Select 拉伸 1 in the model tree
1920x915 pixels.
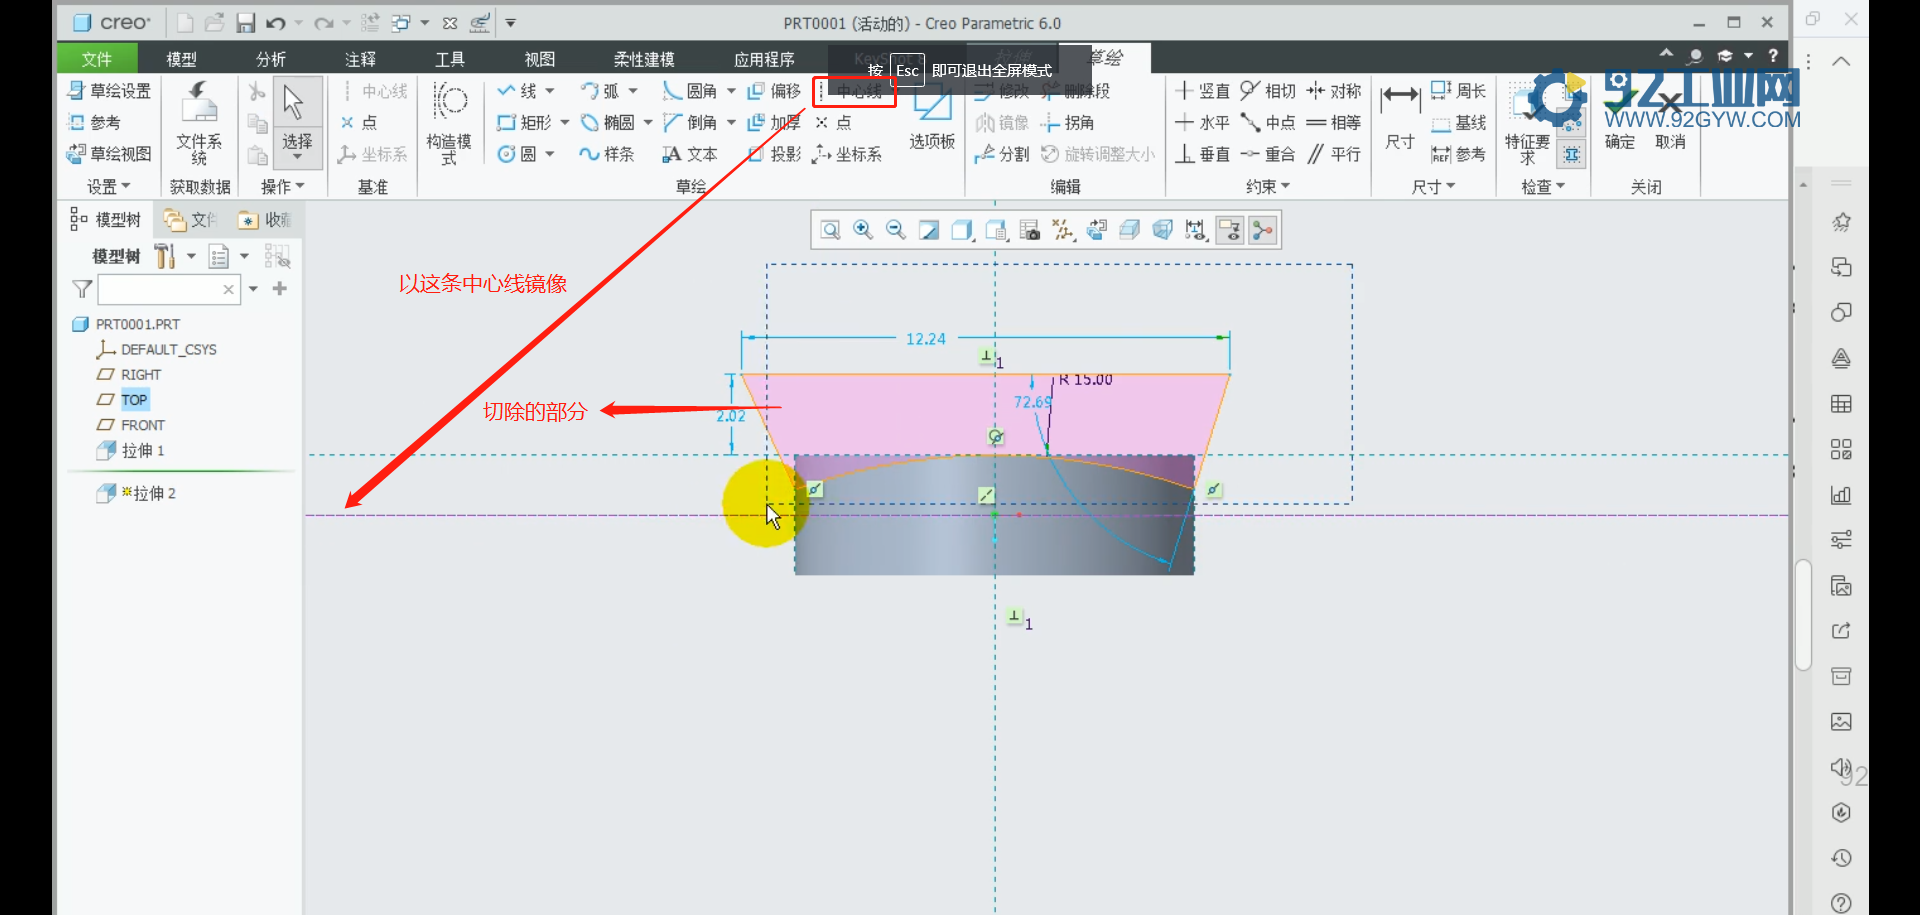[131, 451]
